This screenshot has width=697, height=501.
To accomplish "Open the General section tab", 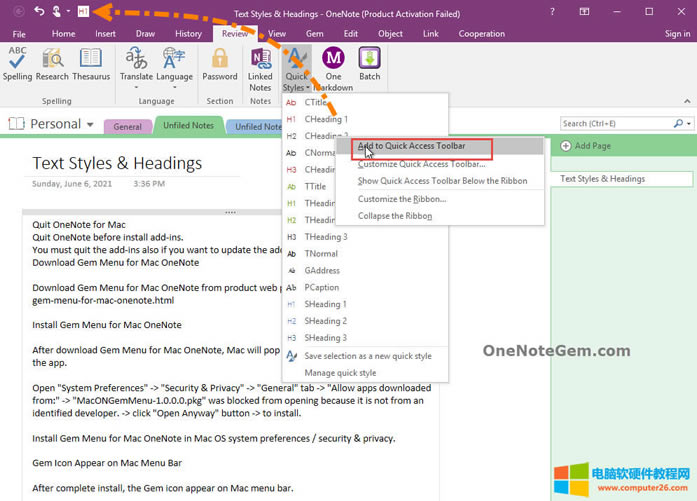I will tap(127, 127).
